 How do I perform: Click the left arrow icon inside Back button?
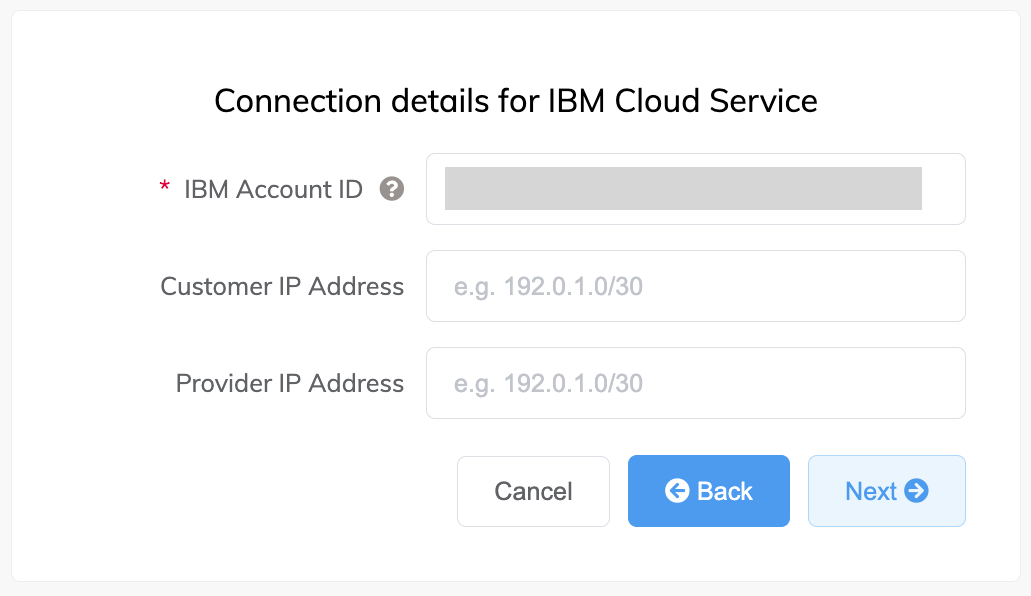coord(678,490)
